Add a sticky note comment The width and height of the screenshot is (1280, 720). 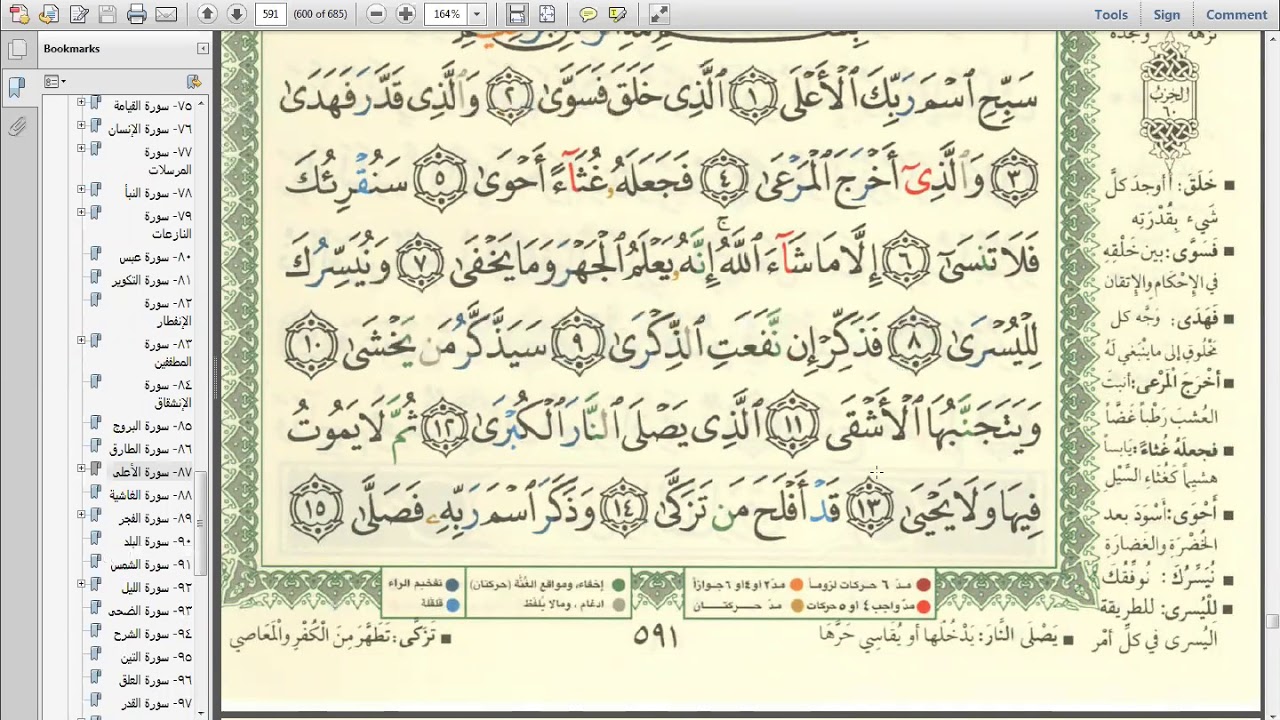click(588, 14)
